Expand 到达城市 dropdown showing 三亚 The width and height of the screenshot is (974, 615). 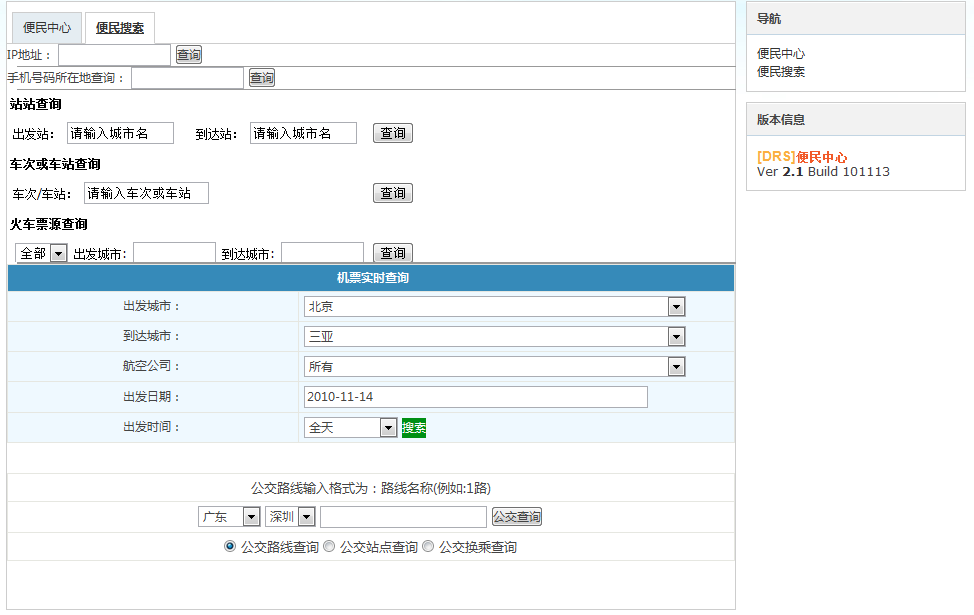pyautogui.click(x=494, y=337)
